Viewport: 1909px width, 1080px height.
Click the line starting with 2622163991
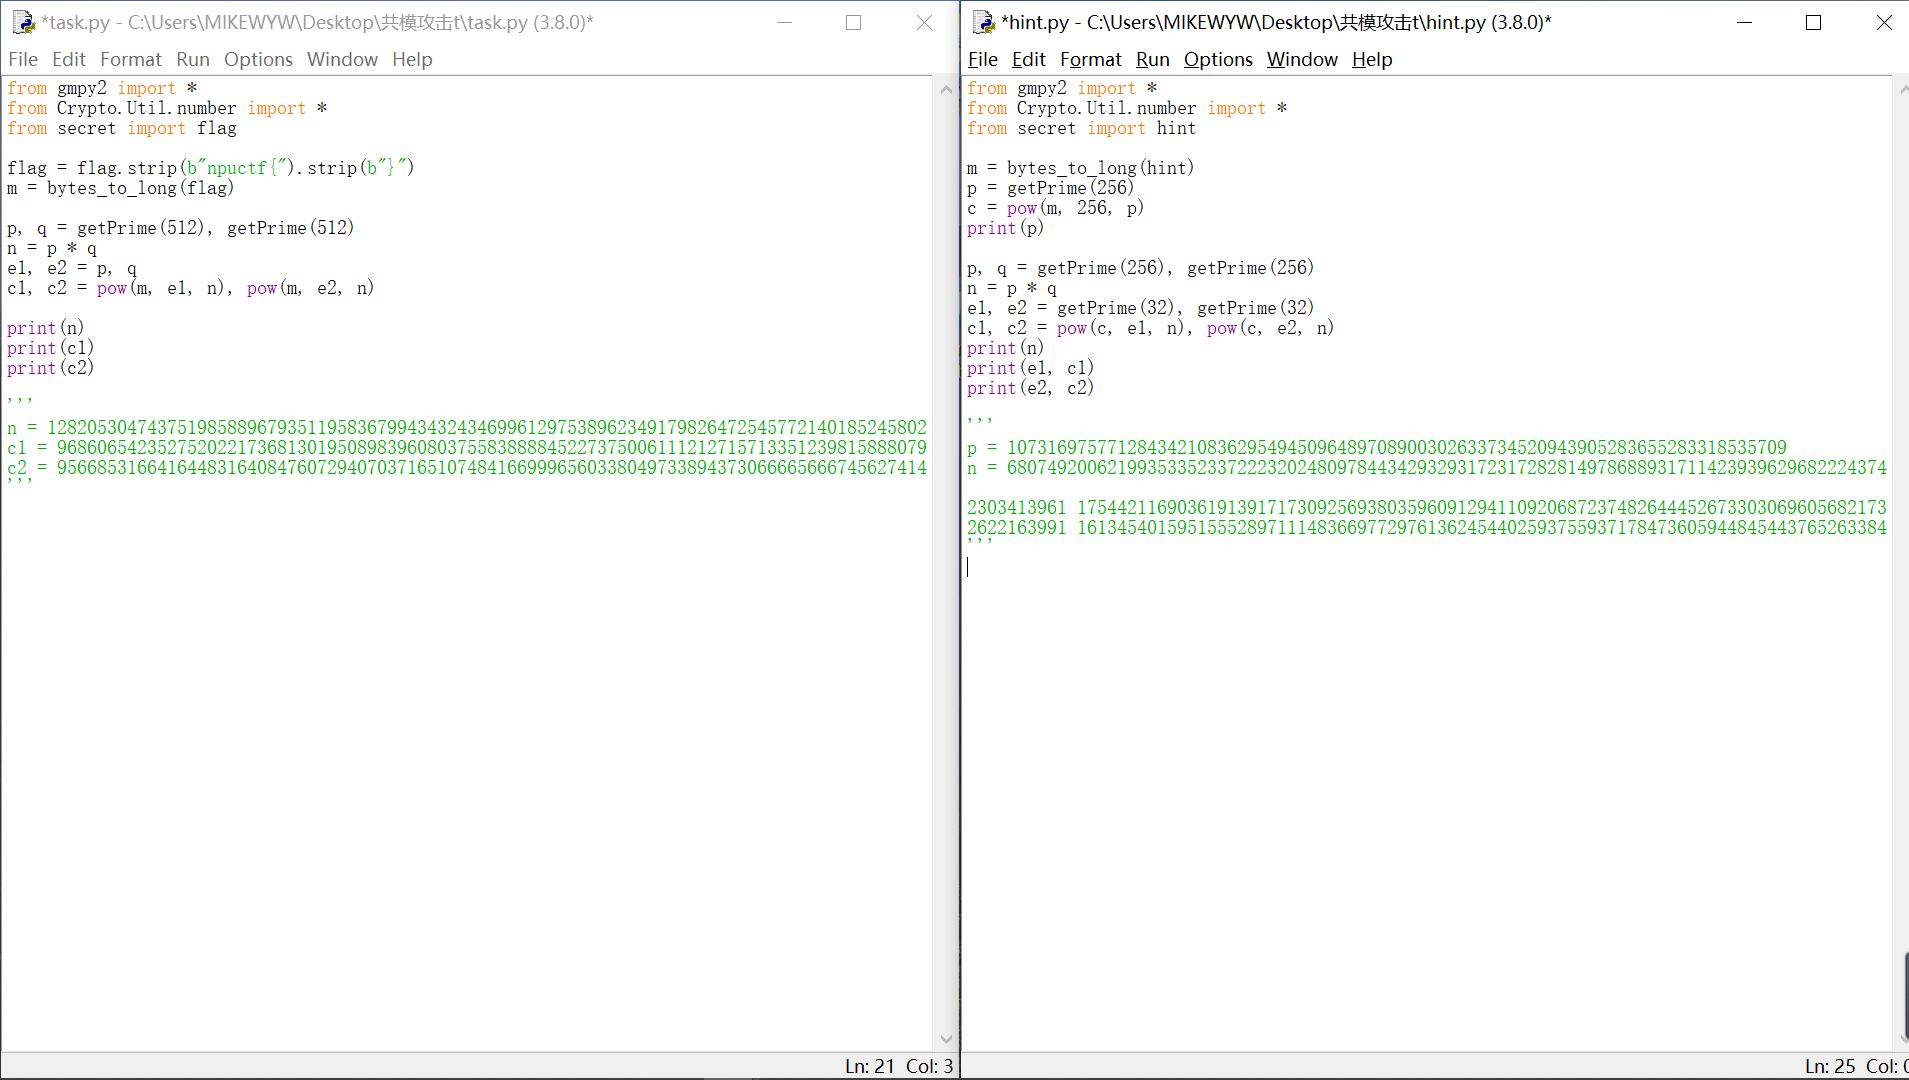tap(1427, 528)
